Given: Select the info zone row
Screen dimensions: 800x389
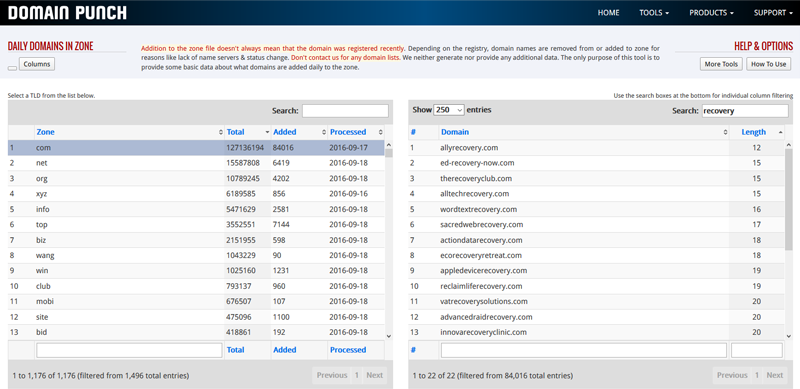Looking at the screenshot, I should click(x=196, y=209).
